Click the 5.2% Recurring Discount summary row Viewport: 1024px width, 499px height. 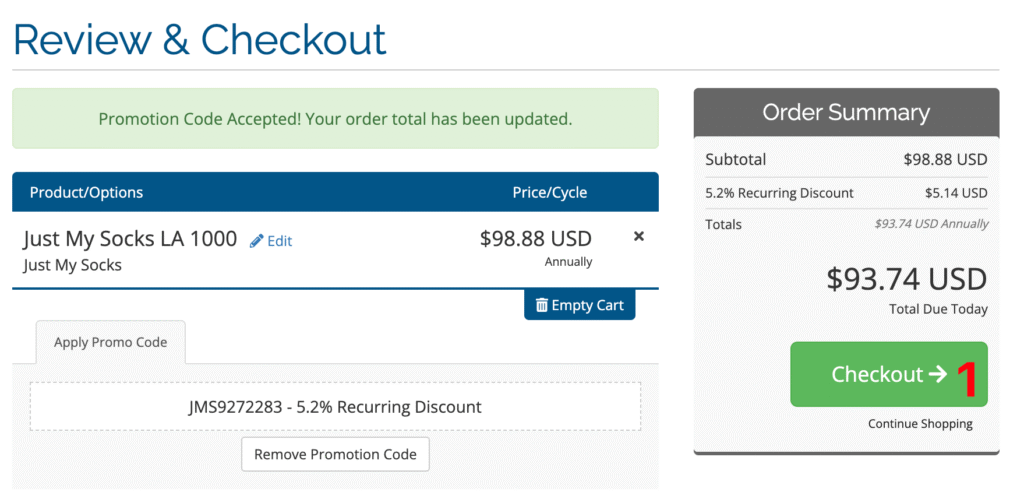click(846, 193)
